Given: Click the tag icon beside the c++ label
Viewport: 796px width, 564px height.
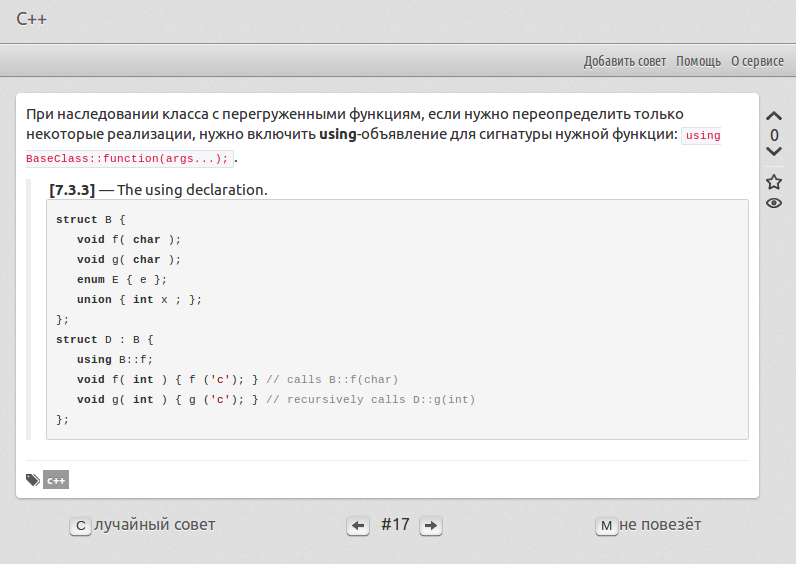Looking at the screenshot, I should point(33,480).
